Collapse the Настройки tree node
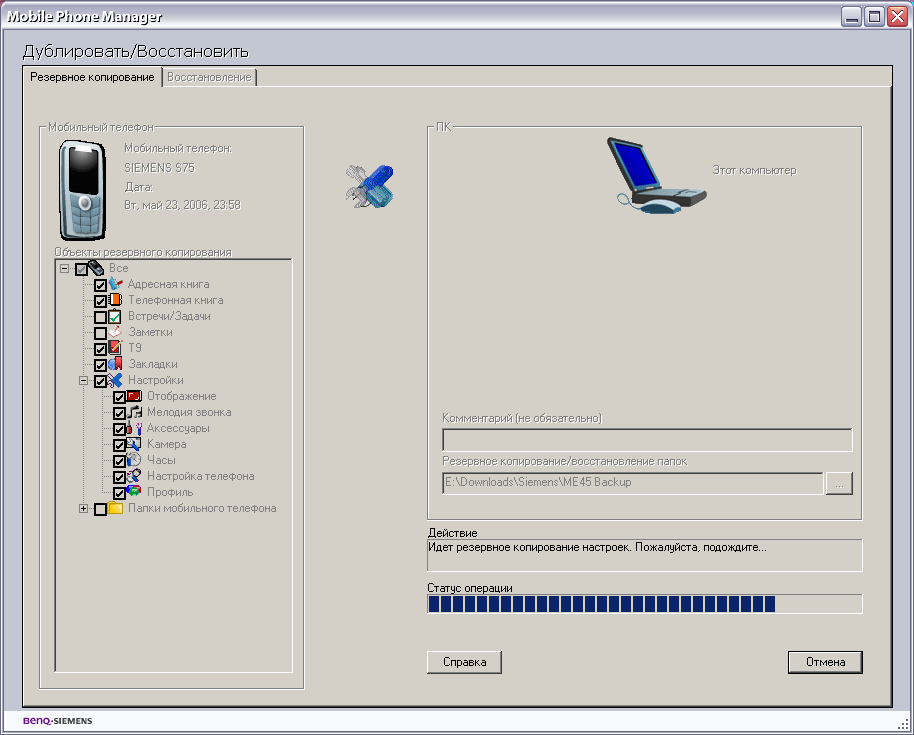The width and height of the screenshot is (914, 735). tap(83, 381)
